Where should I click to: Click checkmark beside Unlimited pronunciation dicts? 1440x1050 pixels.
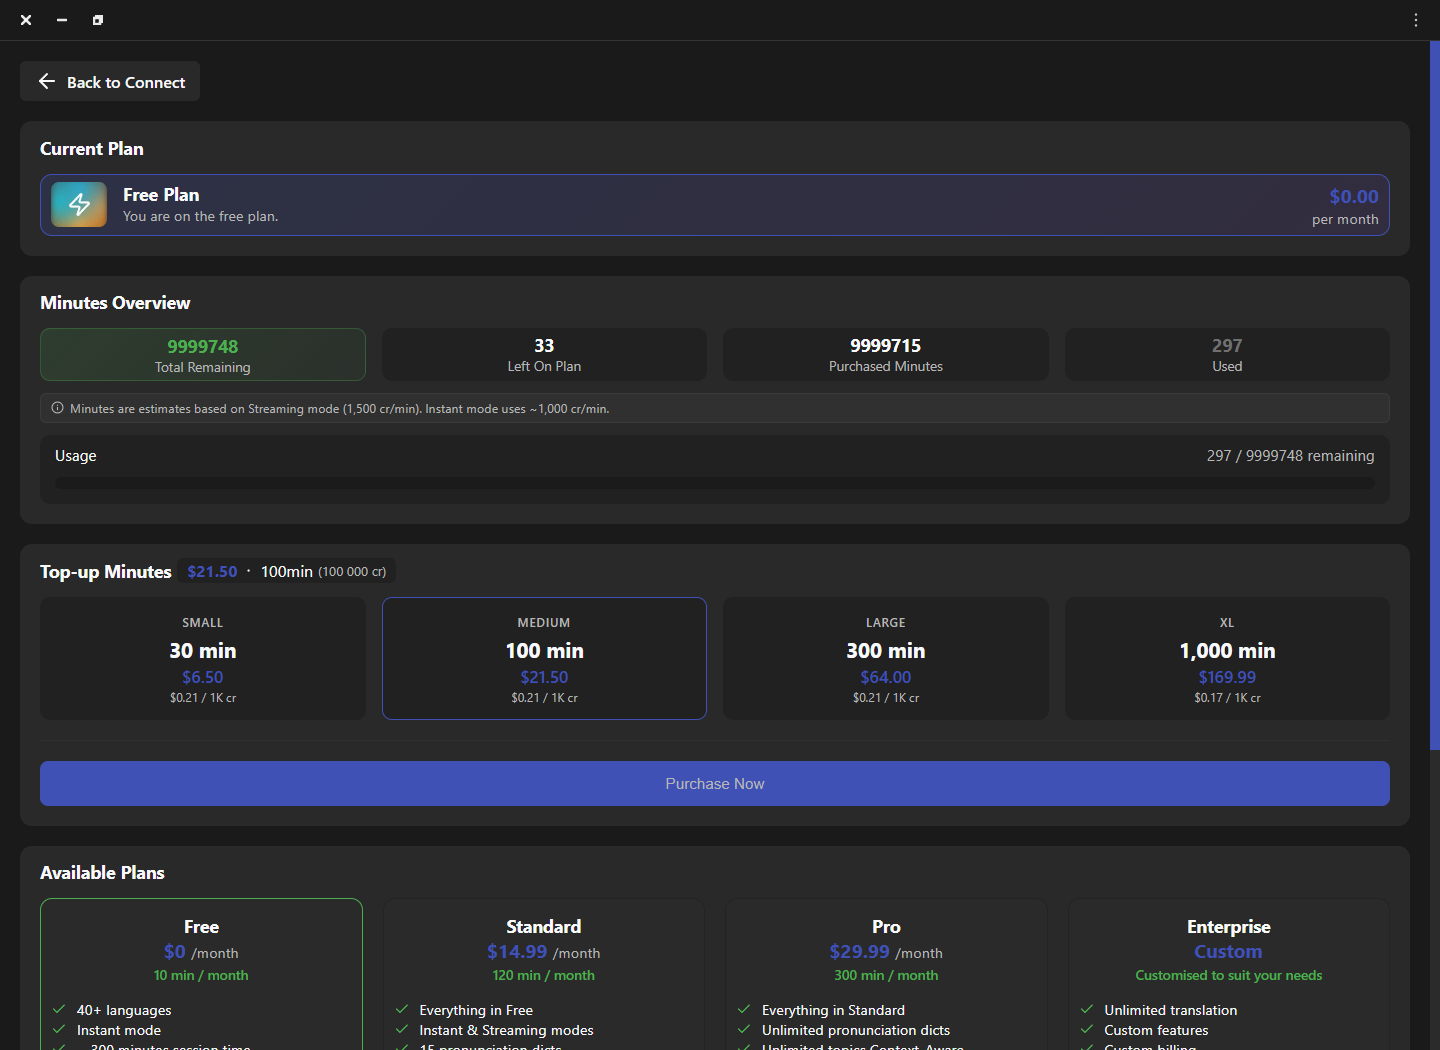(x=744, y=1029)
